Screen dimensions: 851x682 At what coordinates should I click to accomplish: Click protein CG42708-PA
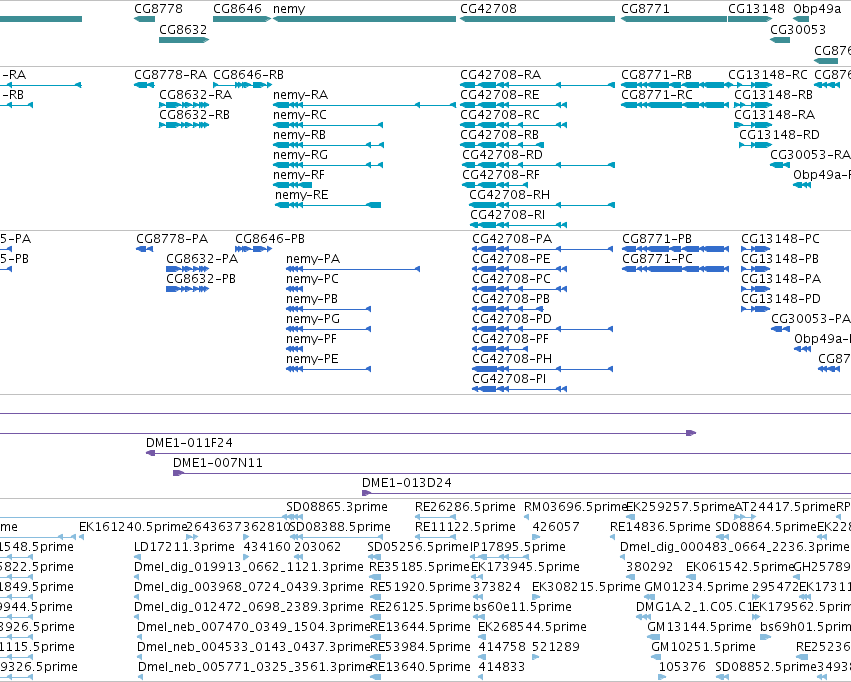pos(542,249)
